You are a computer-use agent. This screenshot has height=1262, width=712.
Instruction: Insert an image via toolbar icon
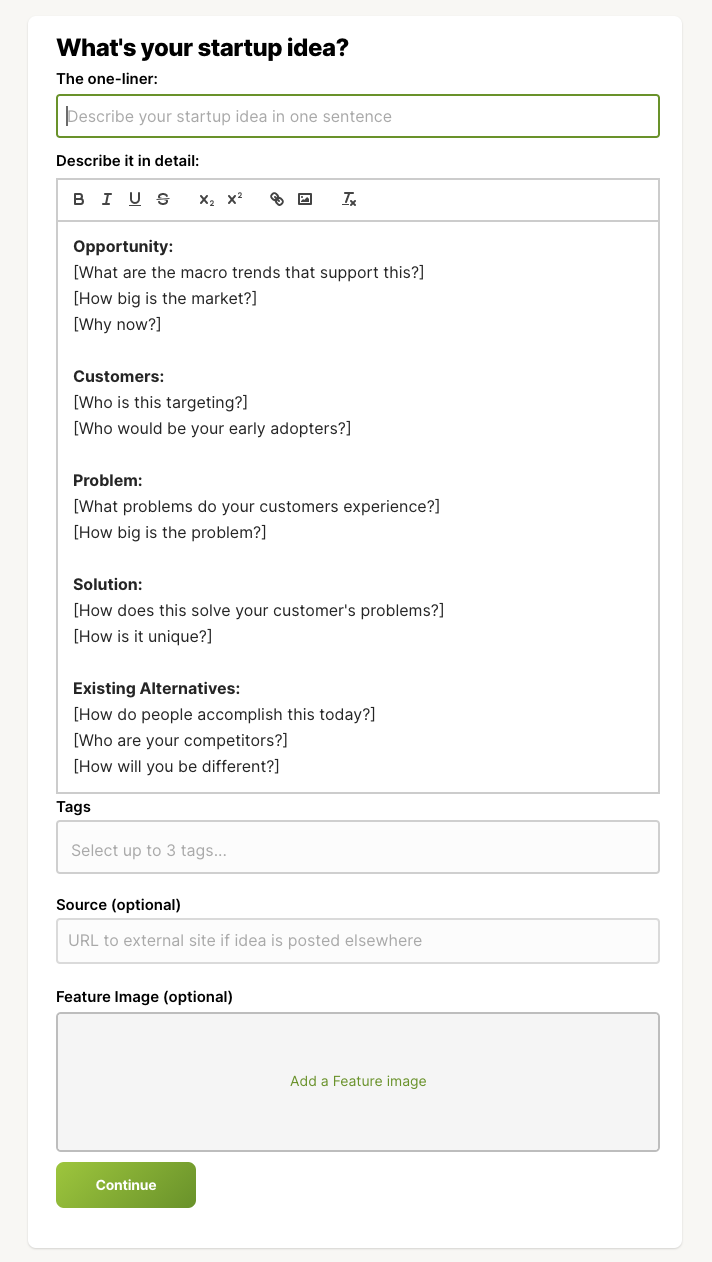pos(305,199)
